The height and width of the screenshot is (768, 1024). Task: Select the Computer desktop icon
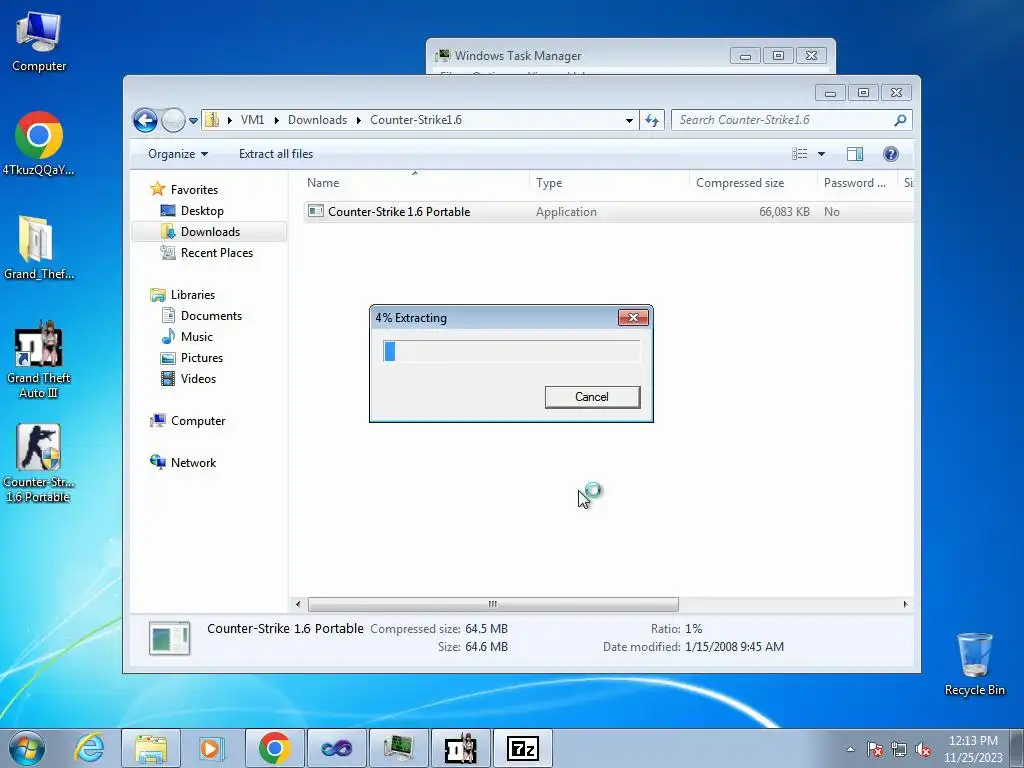tap(39, 42)
